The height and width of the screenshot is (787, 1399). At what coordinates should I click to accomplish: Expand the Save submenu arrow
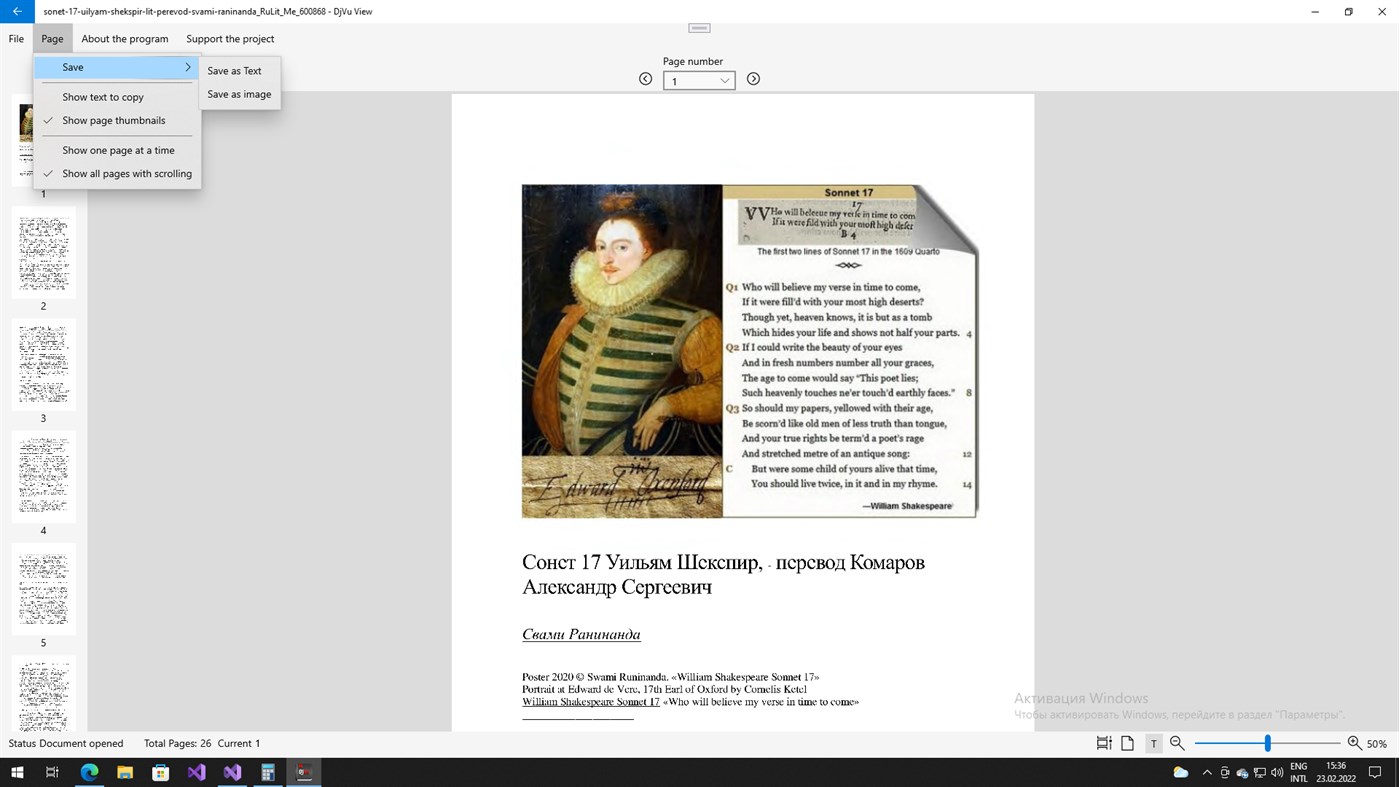[187, 67]
